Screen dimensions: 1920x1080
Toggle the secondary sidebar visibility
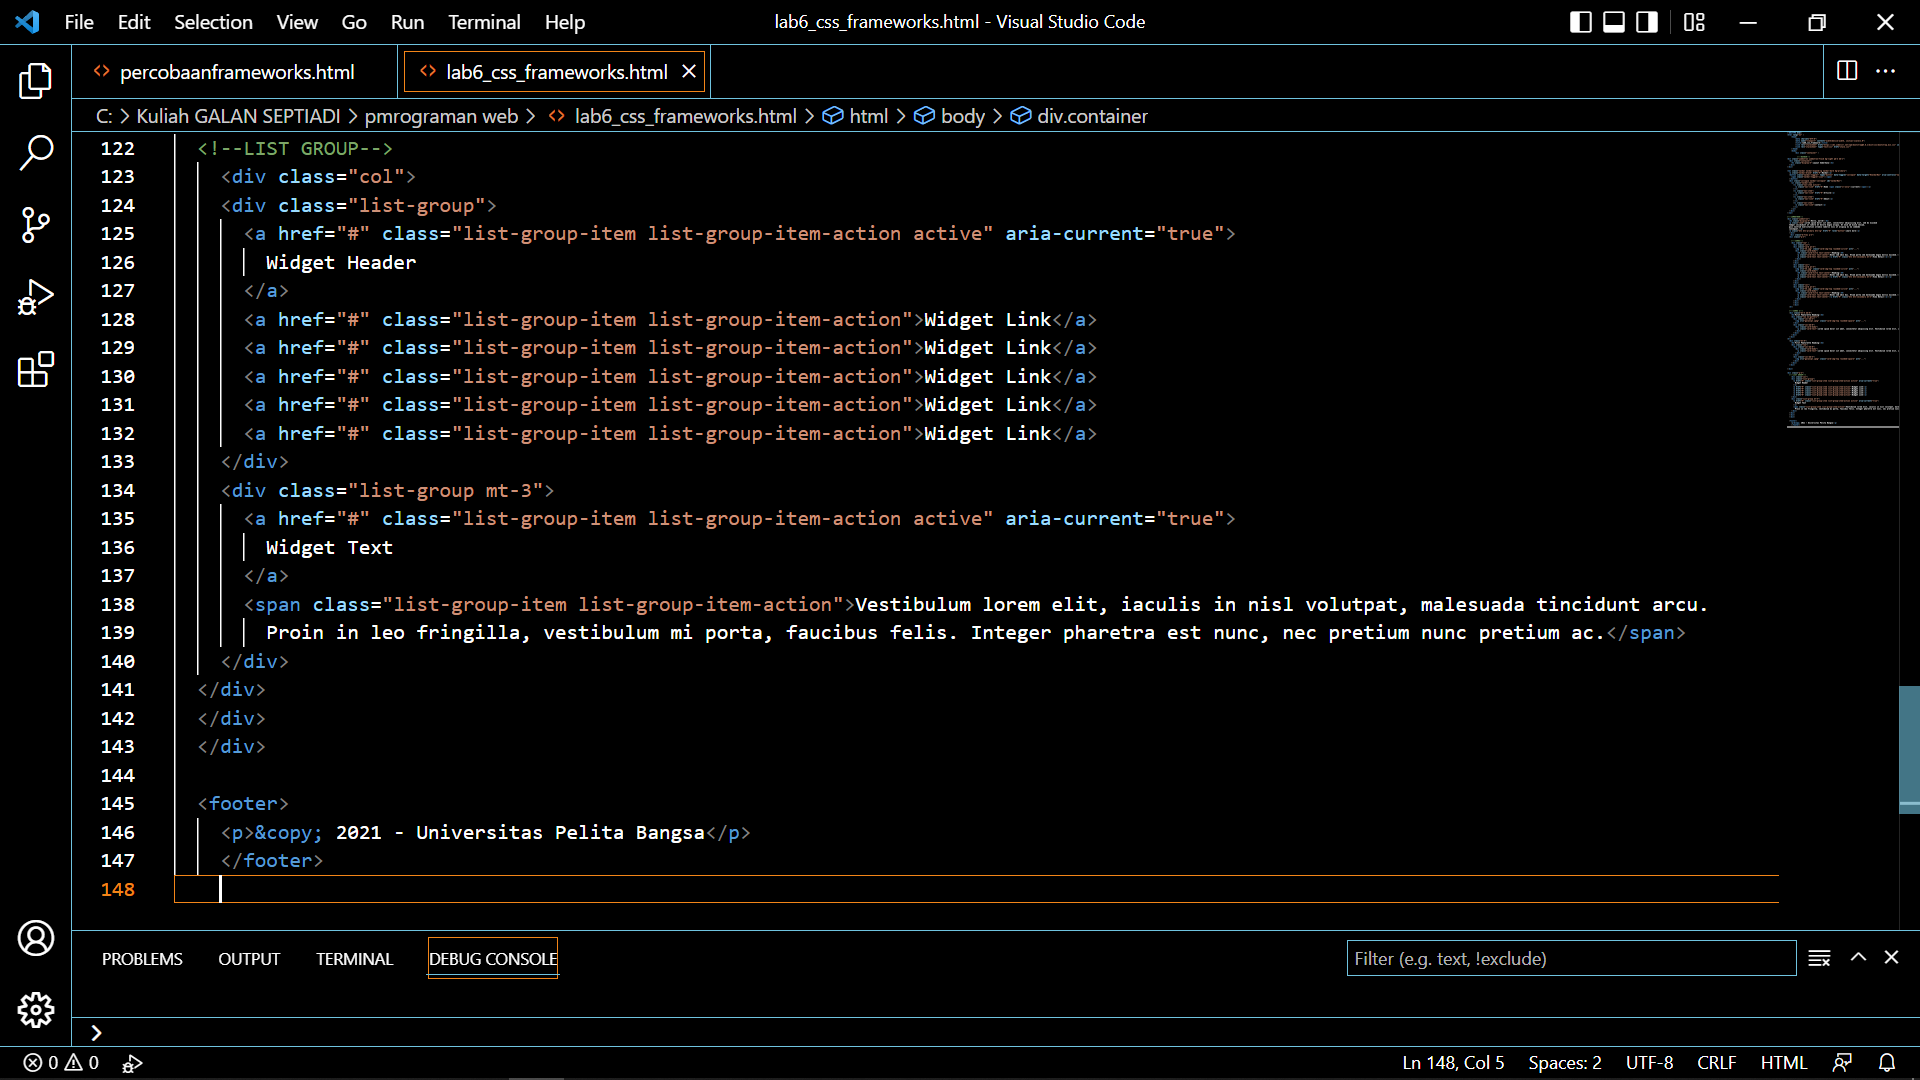(1645, 21)
